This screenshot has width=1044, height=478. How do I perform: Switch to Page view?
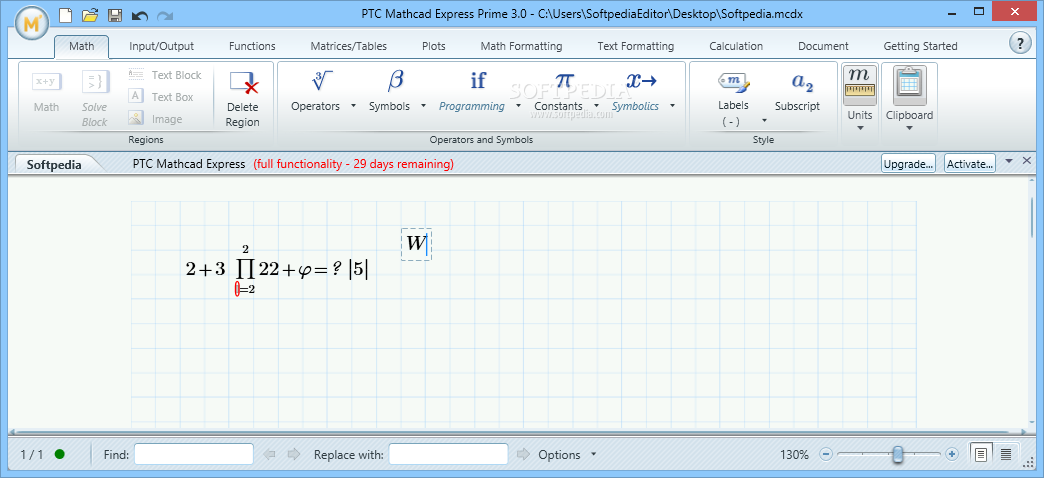[980, 454]
